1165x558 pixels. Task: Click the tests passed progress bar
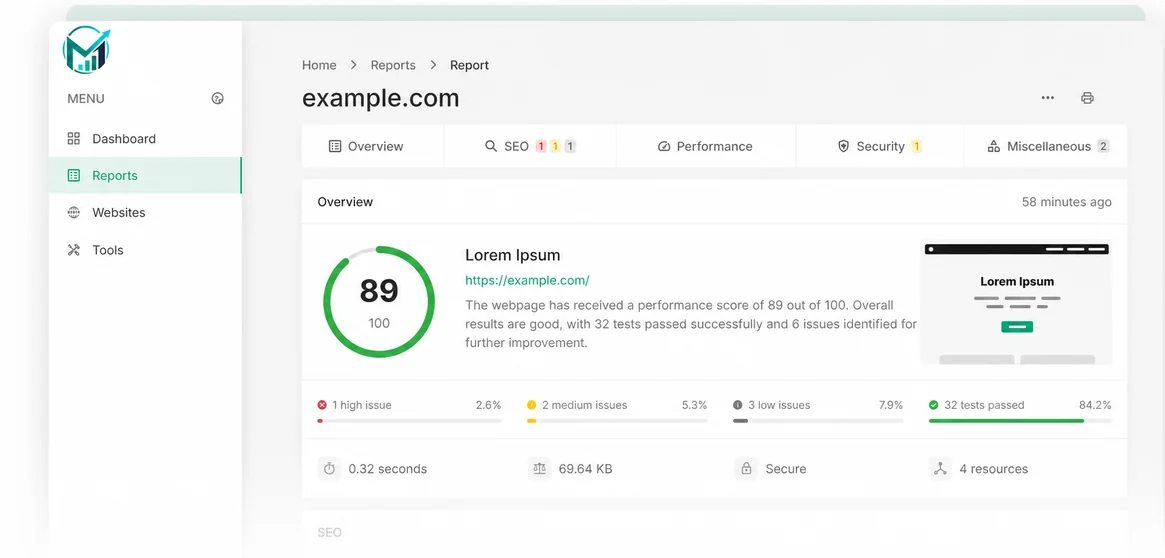(1020, 421)
